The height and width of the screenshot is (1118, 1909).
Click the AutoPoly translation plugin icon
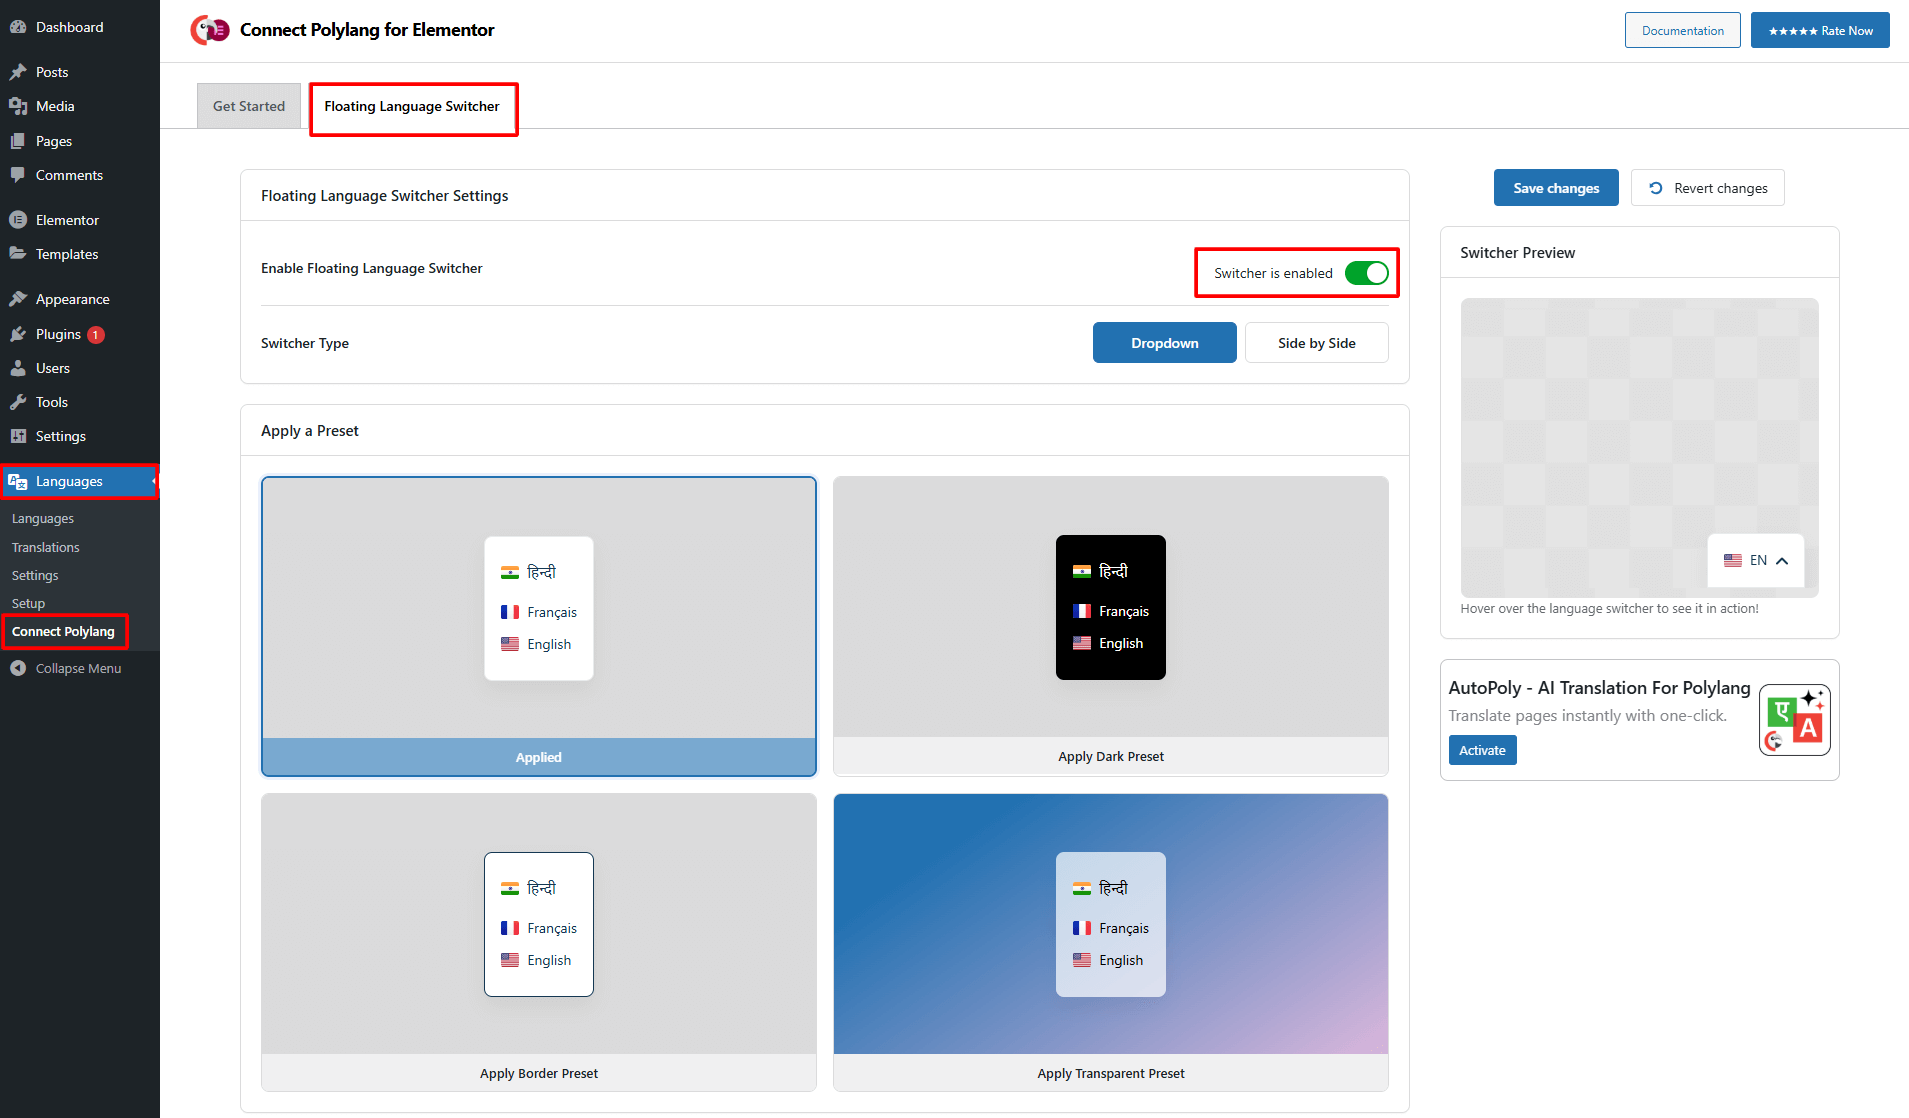coord(1794,720)
